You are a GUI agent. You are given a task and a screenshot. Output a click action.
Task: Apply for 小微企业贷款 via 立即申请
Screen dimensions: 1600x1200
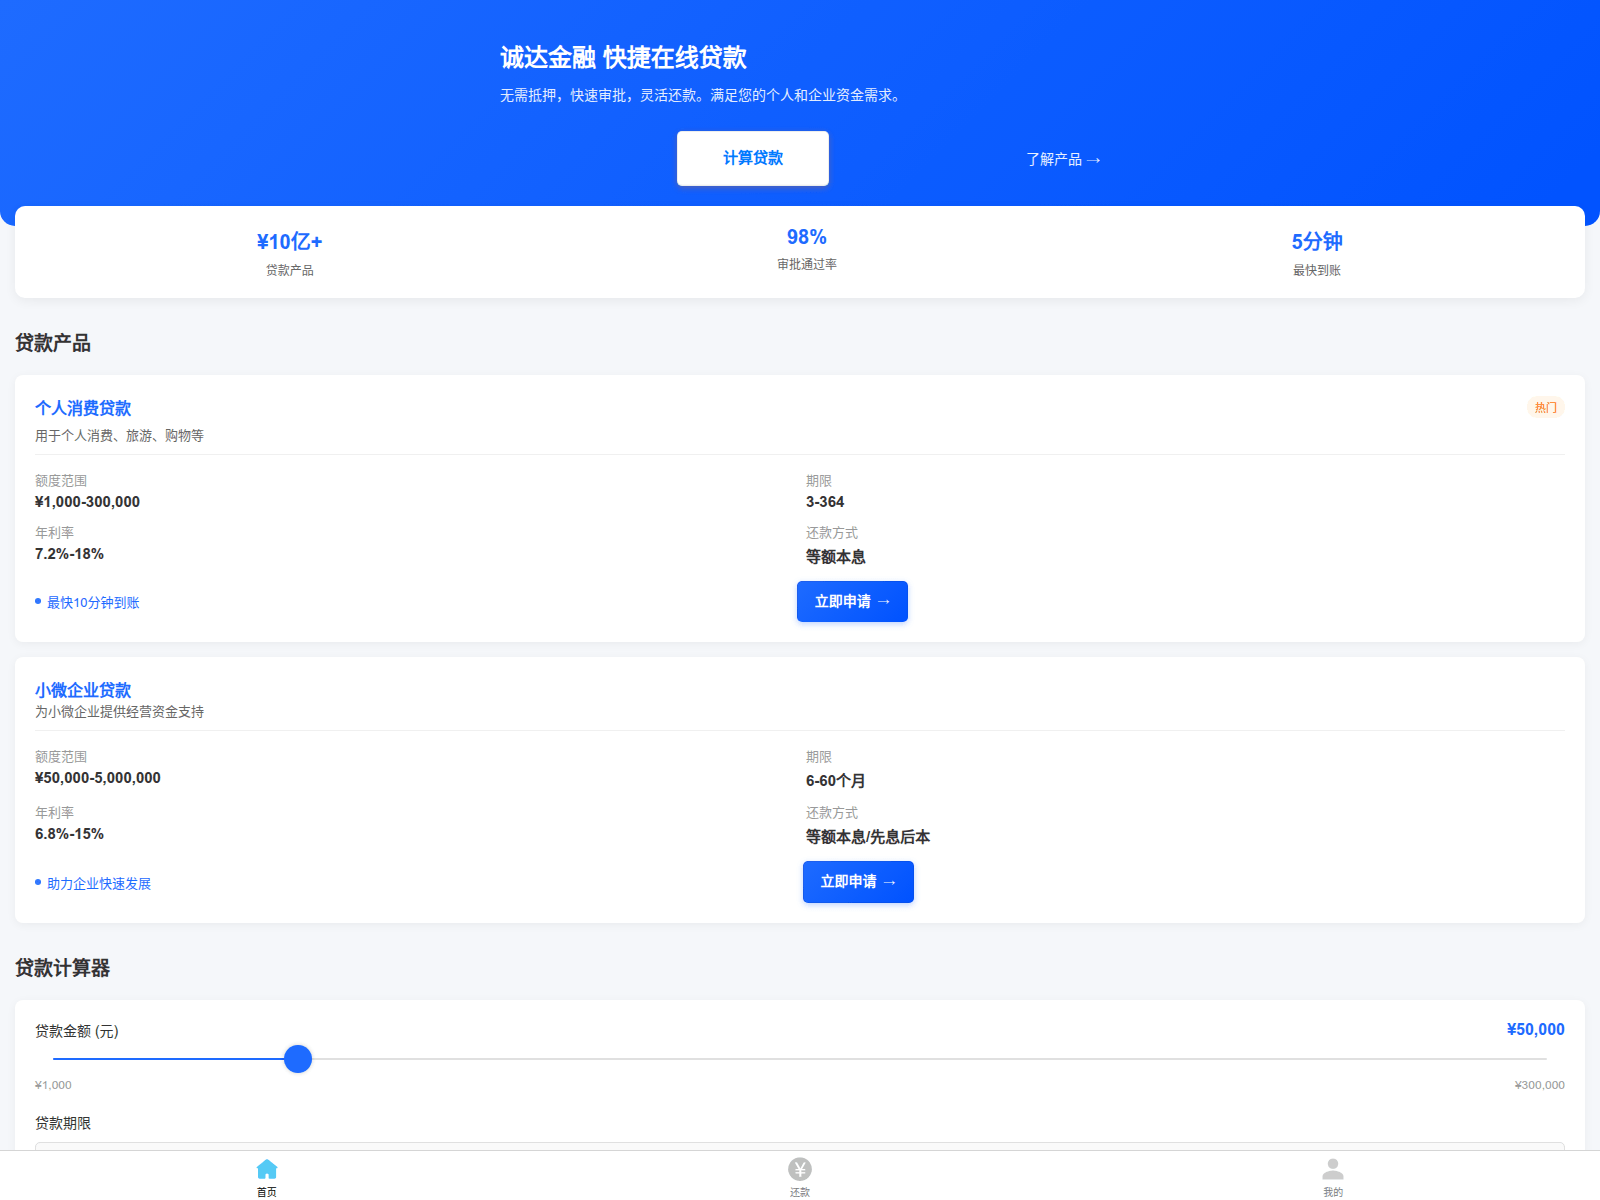pyautogui.click(x=858, y=881)
